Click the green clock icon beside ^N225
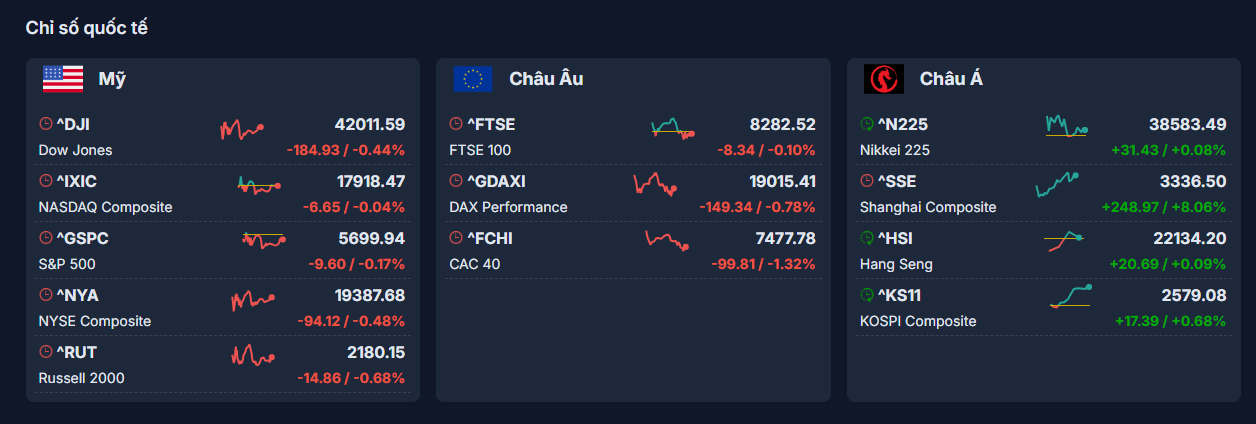Image resolution: width=1256 pixels, height=424 pixels. 867,124
